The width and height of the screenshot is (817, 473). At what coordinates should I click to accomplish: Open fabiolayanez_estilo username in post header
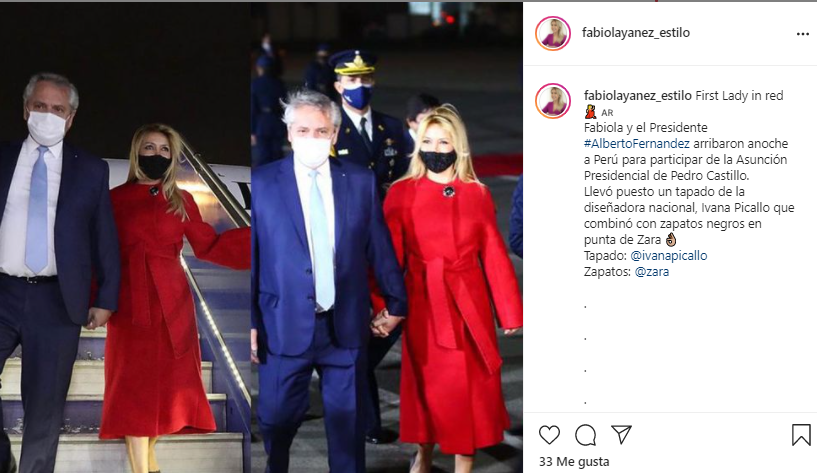pos(636,32)
